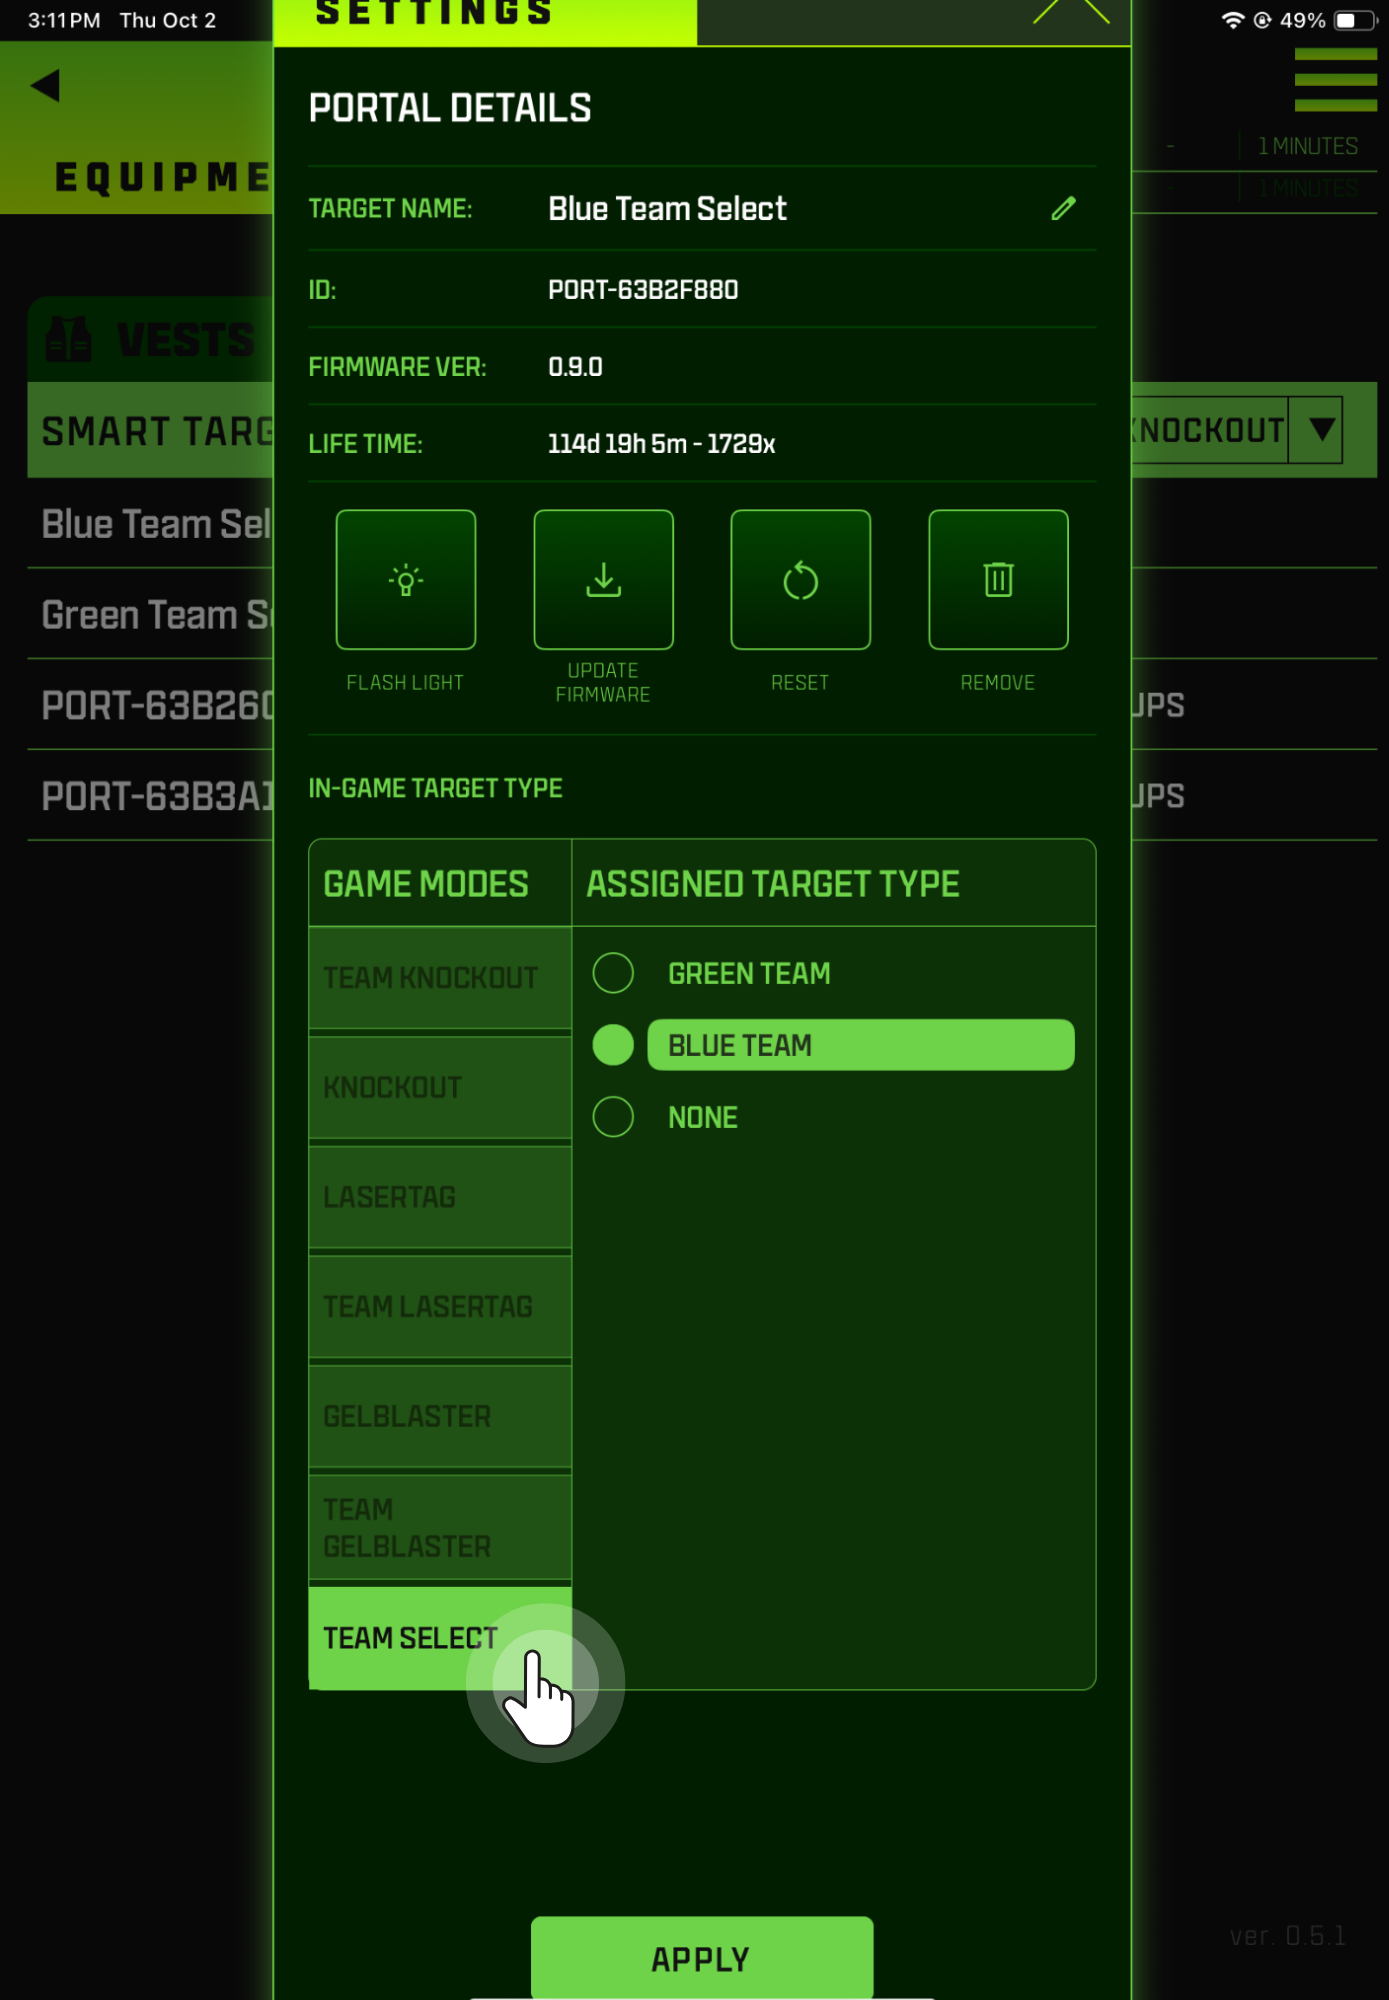Tap the Update Firmware download icon

coord(603,580)
